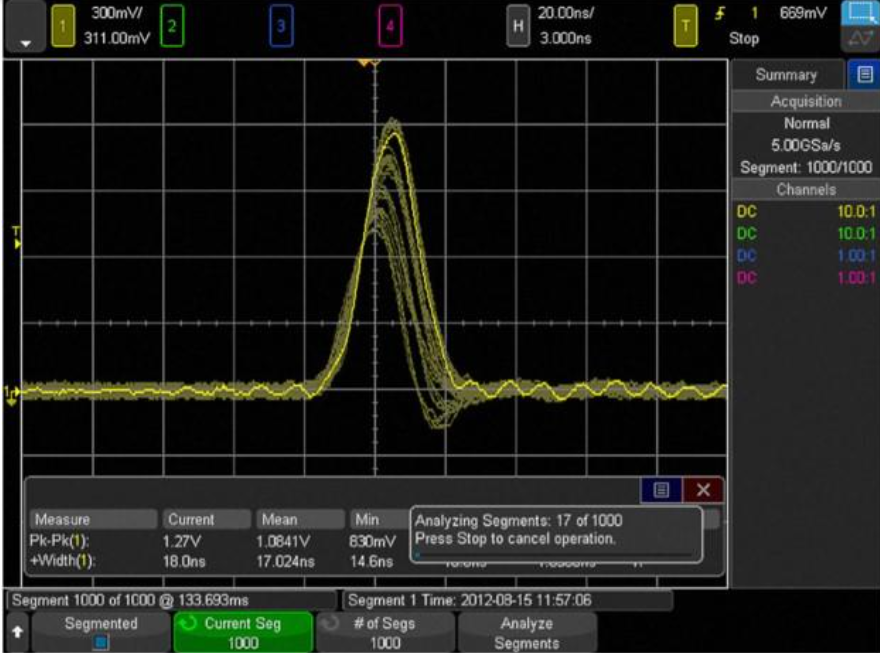Click the back up-arrow softkey
Viewport: 880px width, 653px height.
[17, 632]
